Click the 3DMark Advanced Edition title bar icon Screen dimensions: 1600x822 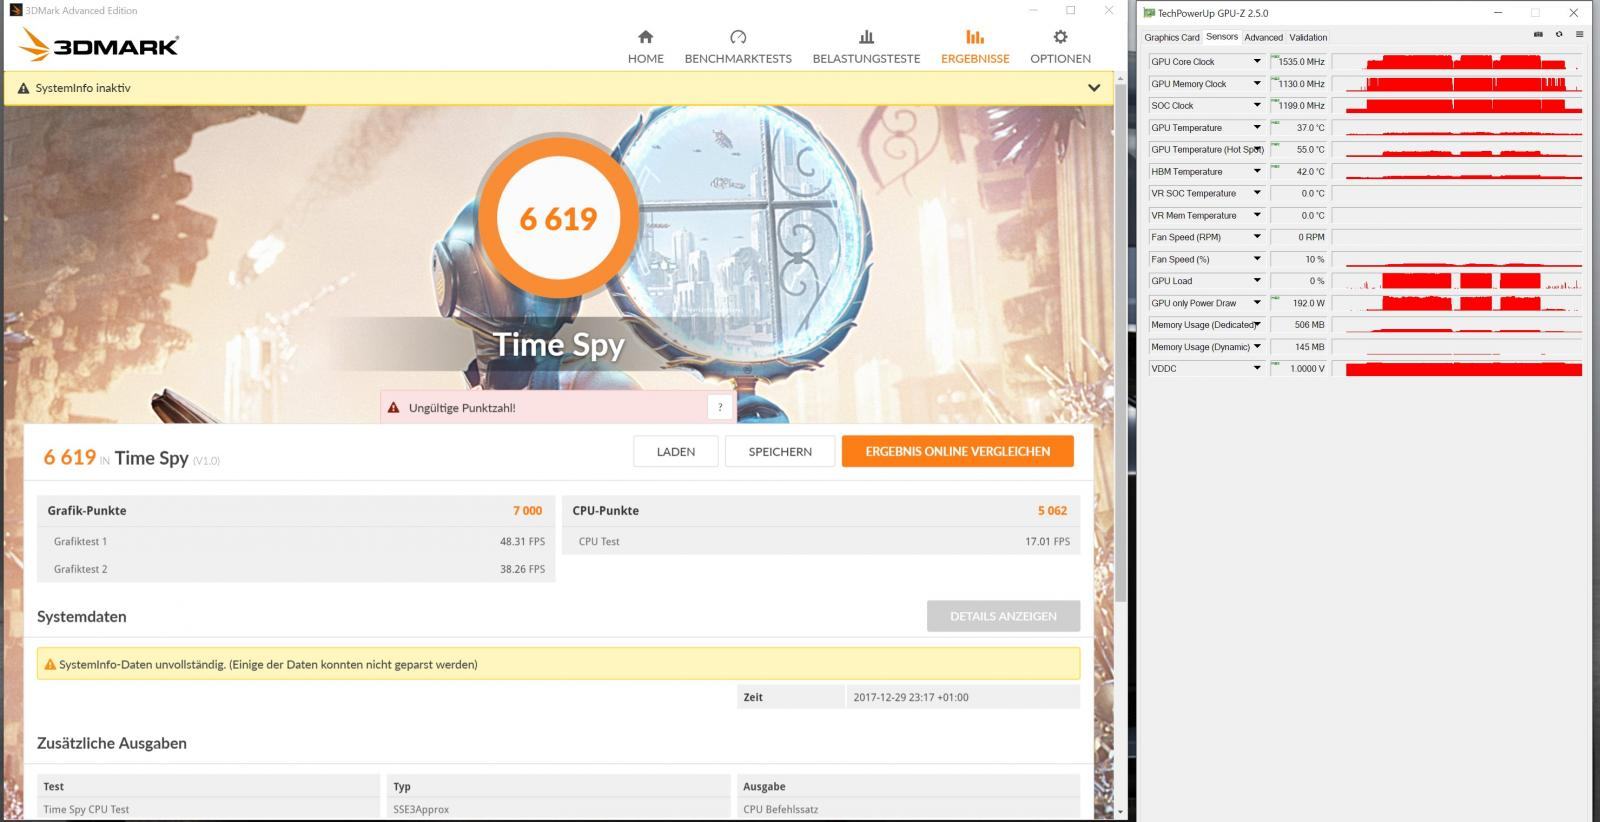point(15,10)
